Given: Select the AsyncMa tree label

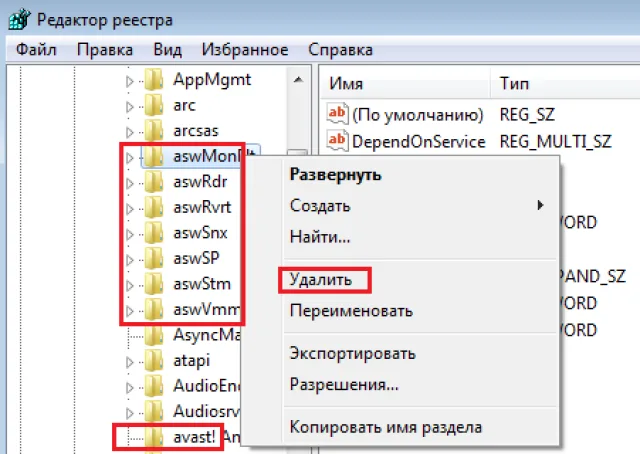Looking at the screenshot, I should (207, 335).
